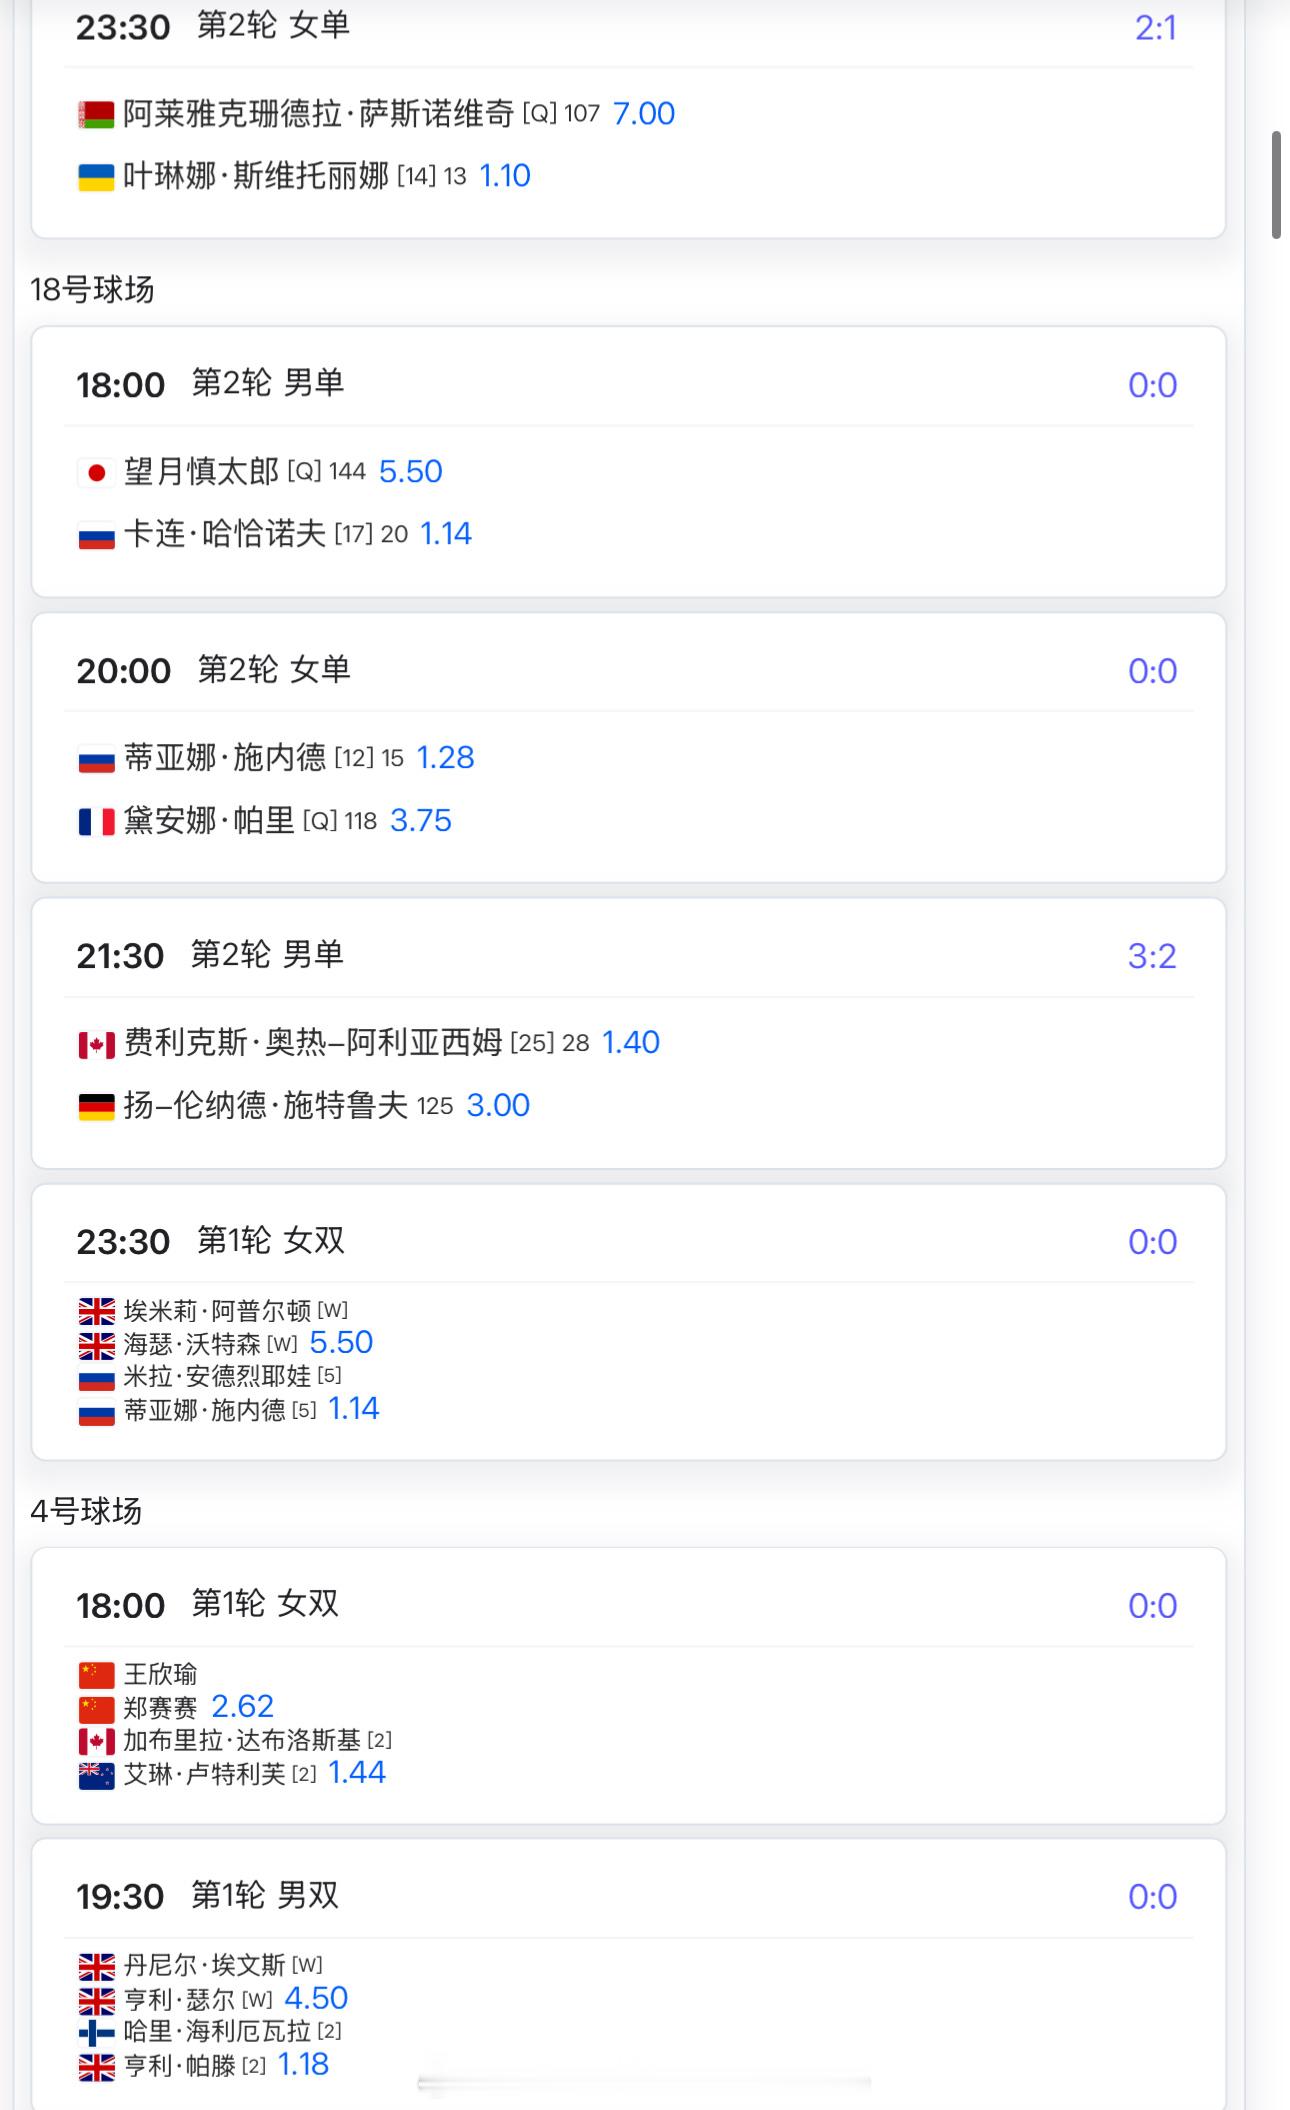1290x2110 pixels.
Task: Click Canadian flag beside 费利克斯·奥热-阿利亚西姆
Action: click(96, 1044)
